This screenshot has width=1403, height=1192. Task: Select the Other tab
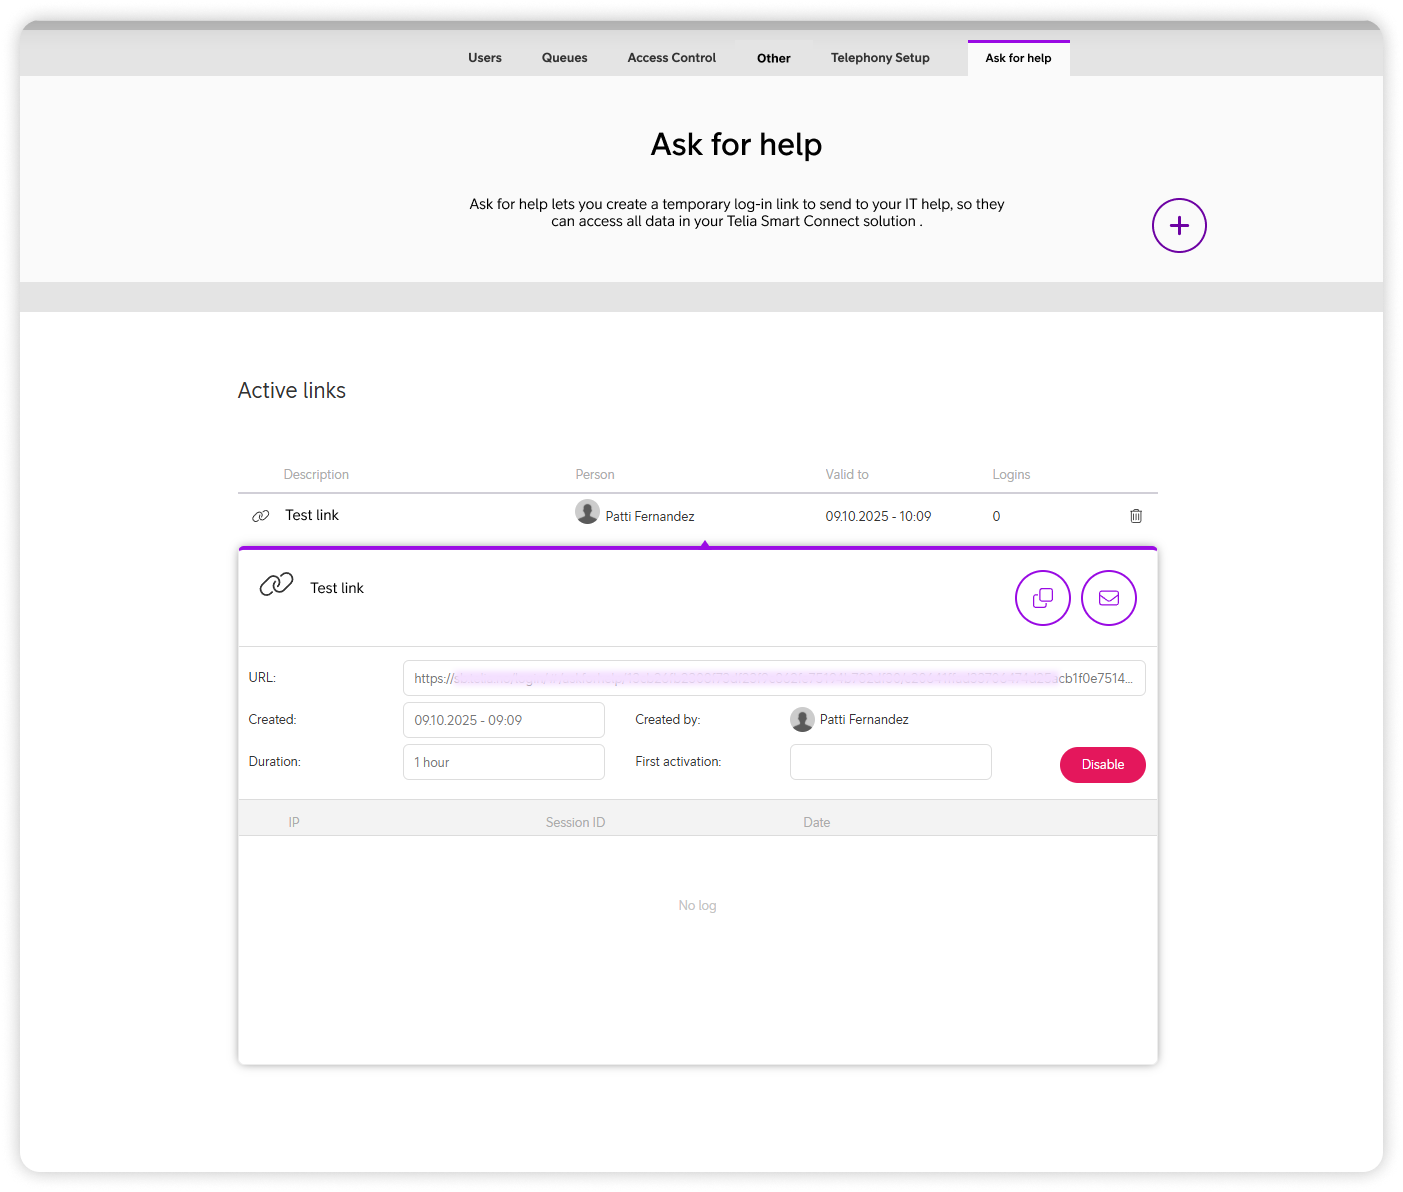[x=773, y=58]
